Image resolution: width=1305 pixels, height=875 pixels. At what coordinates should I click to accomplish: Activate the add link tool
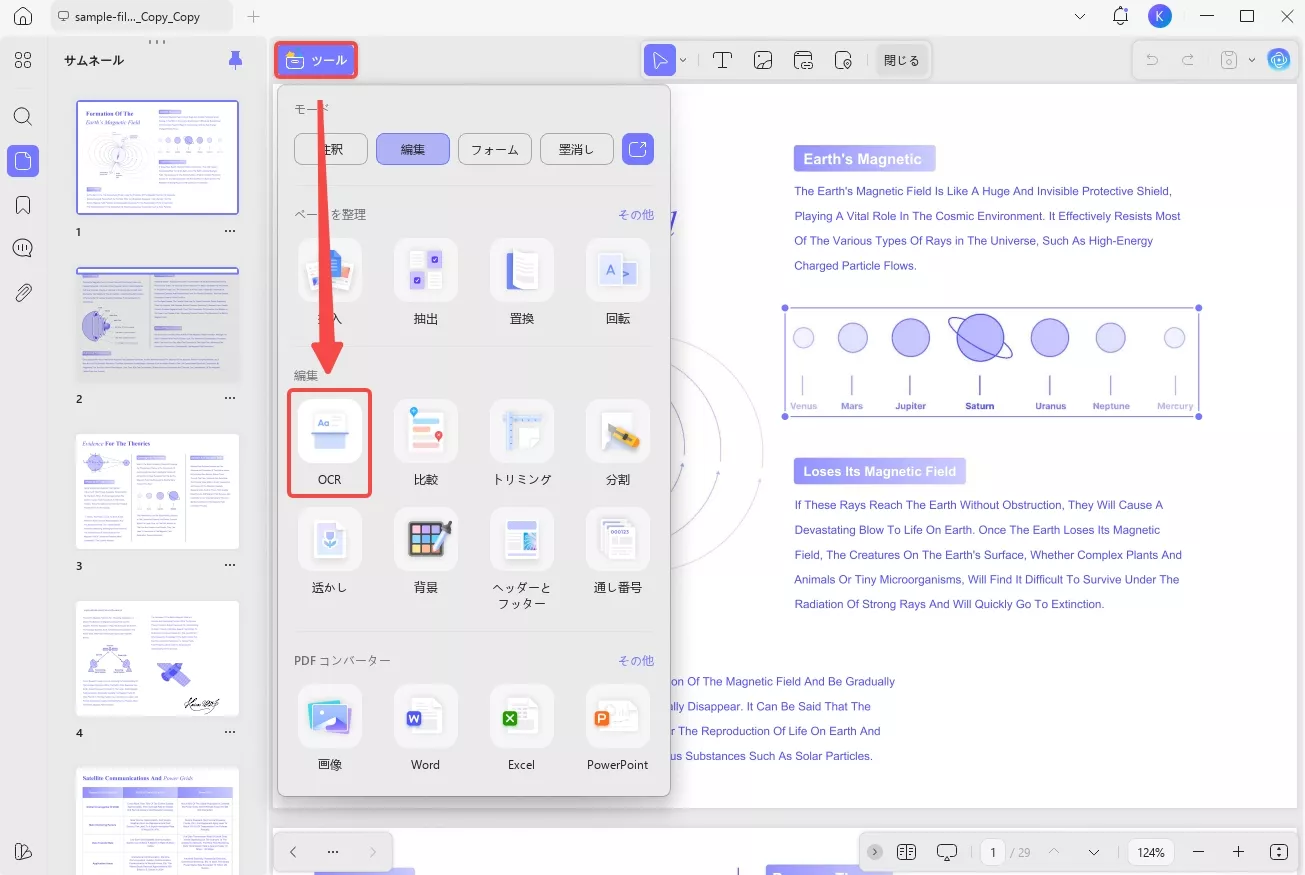[x=804, y=60]
